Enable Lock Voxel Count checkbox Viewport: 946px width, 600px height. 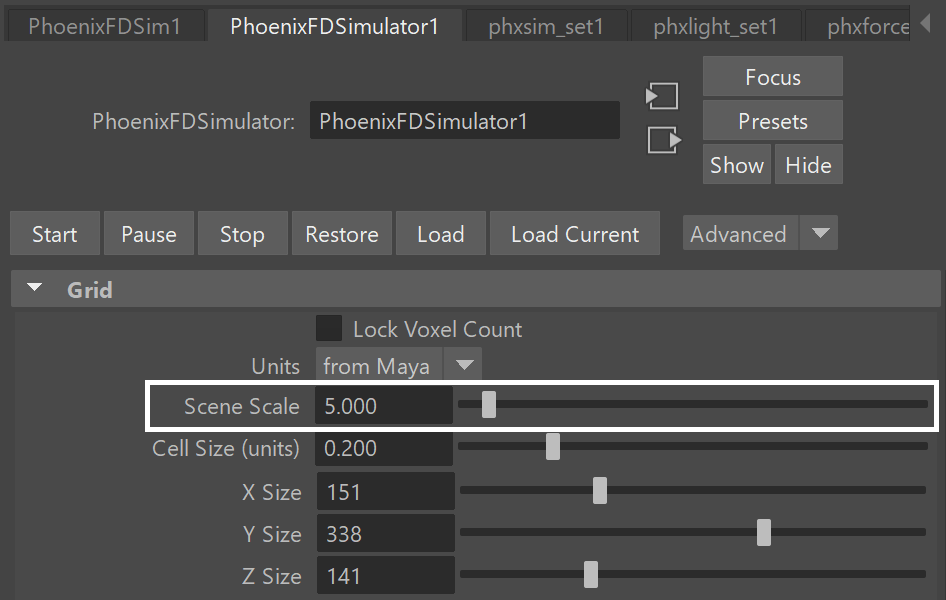tap(329, 329)
